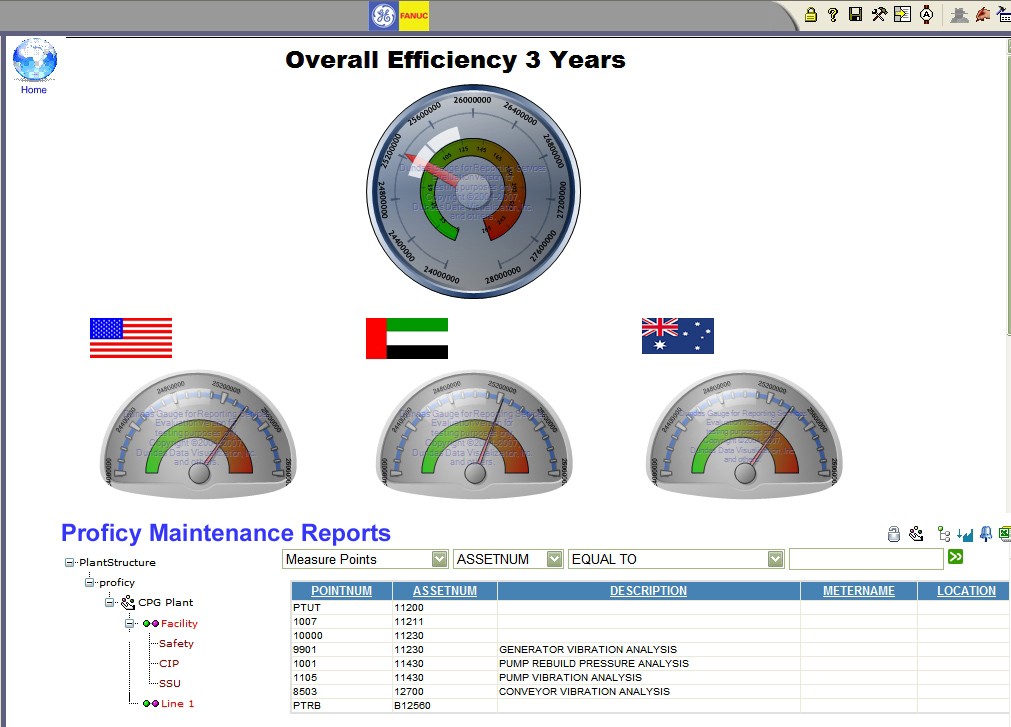This screenshot has width=1011, height=727.
Task: Click the GE logo in the header
Action: pos(384,15)
